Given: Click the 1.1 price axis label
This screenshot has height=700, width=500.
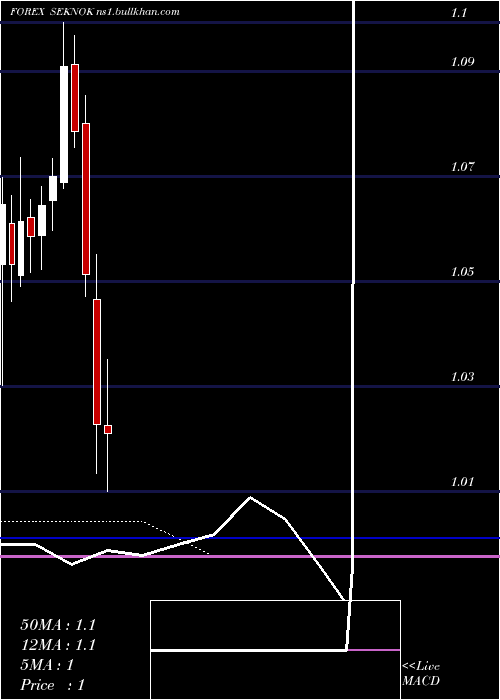Looking at the screenshot, I should tap(459, 13).
